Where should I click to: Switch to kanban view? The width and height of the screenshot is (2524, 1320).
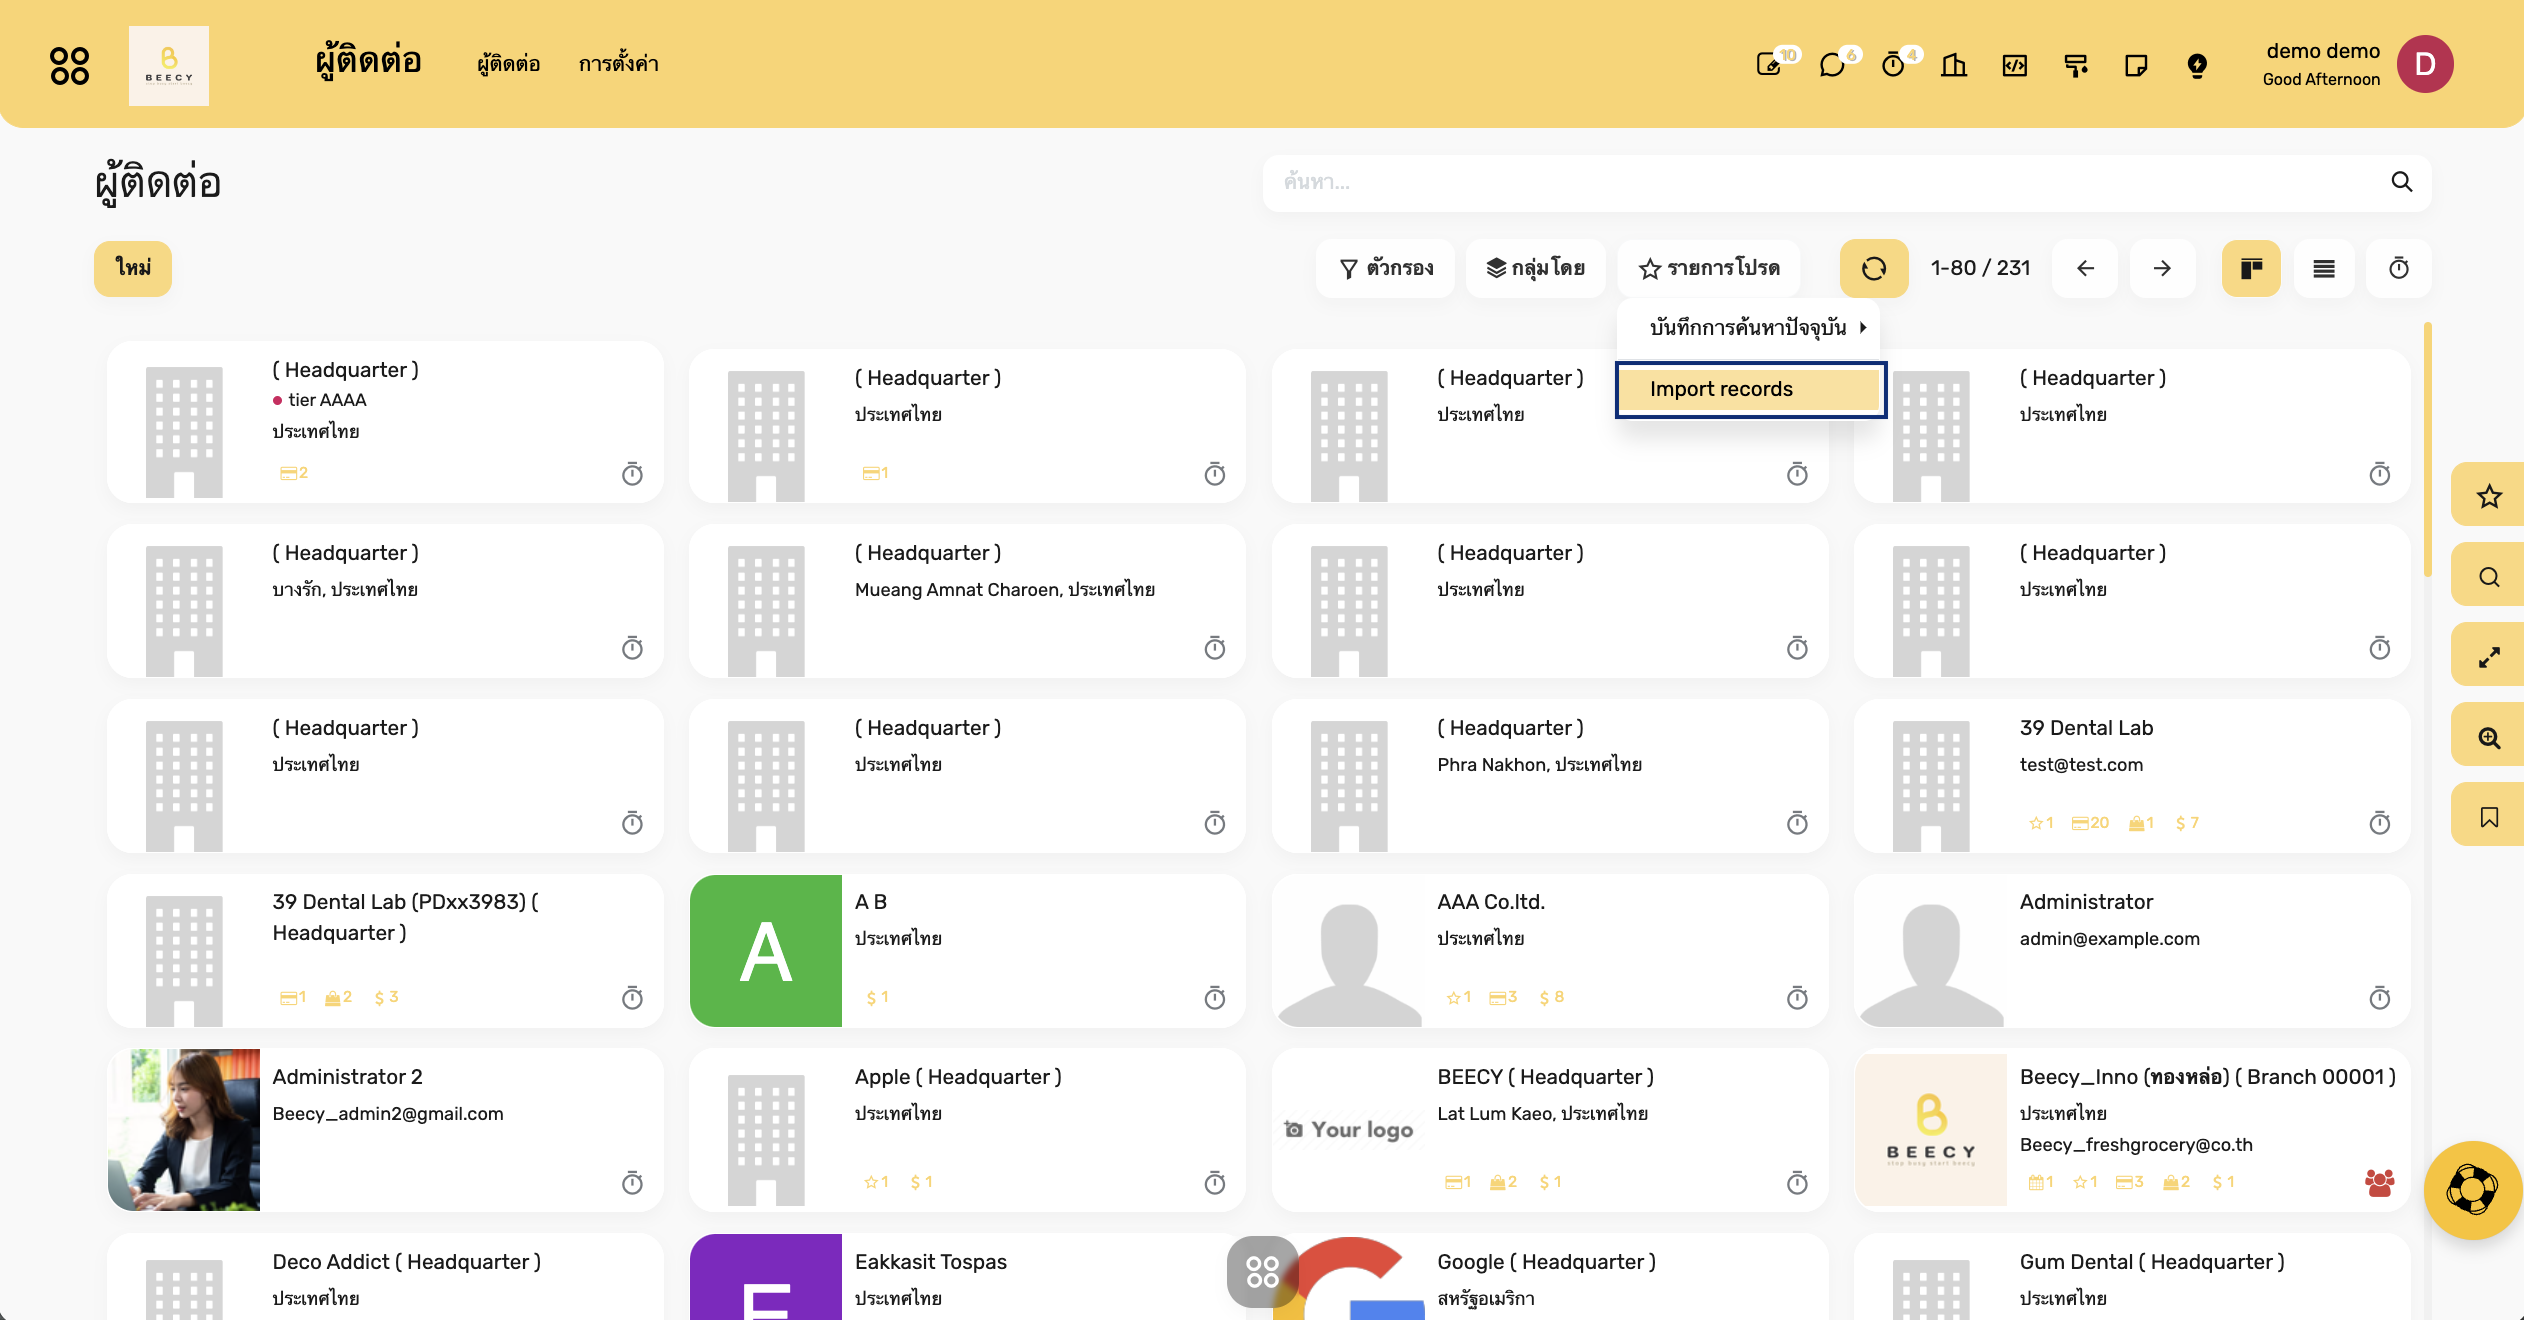(x=2251, y=268)
